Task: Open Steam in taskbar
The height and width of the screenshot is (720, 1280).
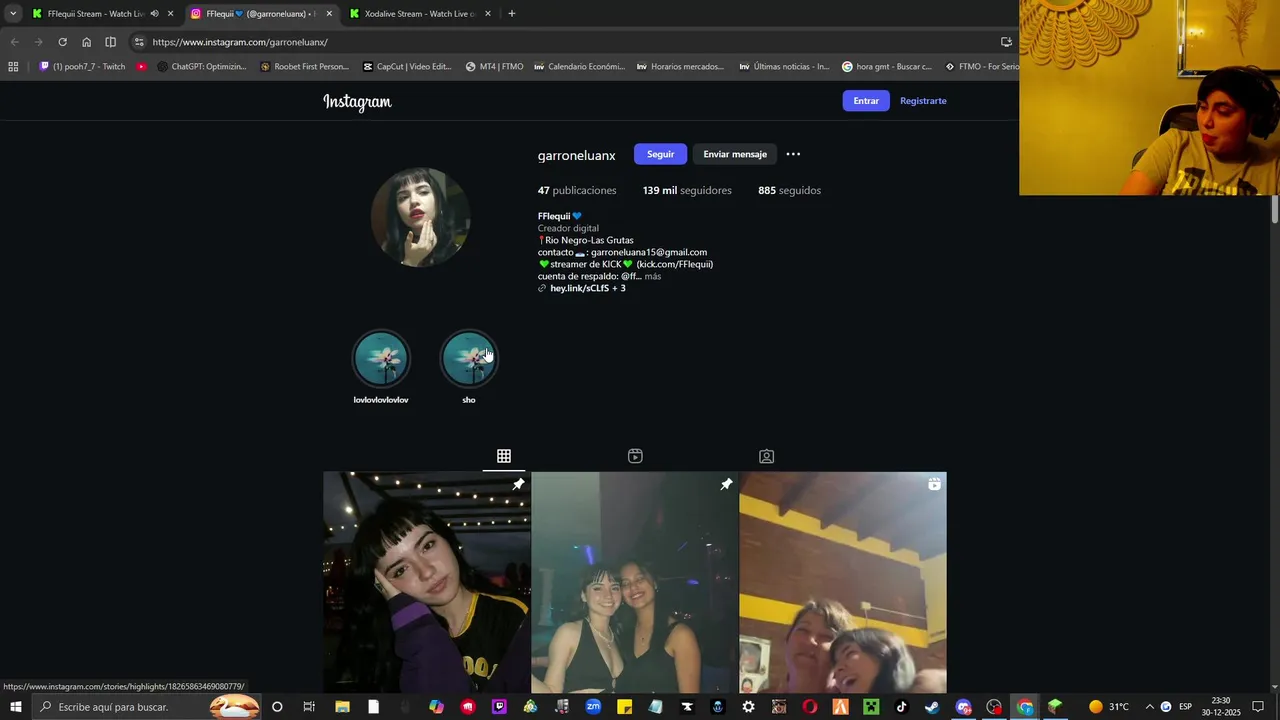Action: click(x=932, y=707)
